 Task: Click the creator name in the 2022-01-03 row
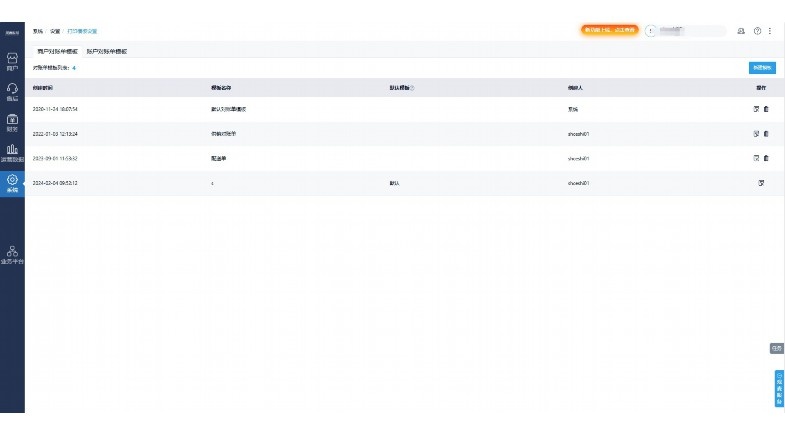578,134
